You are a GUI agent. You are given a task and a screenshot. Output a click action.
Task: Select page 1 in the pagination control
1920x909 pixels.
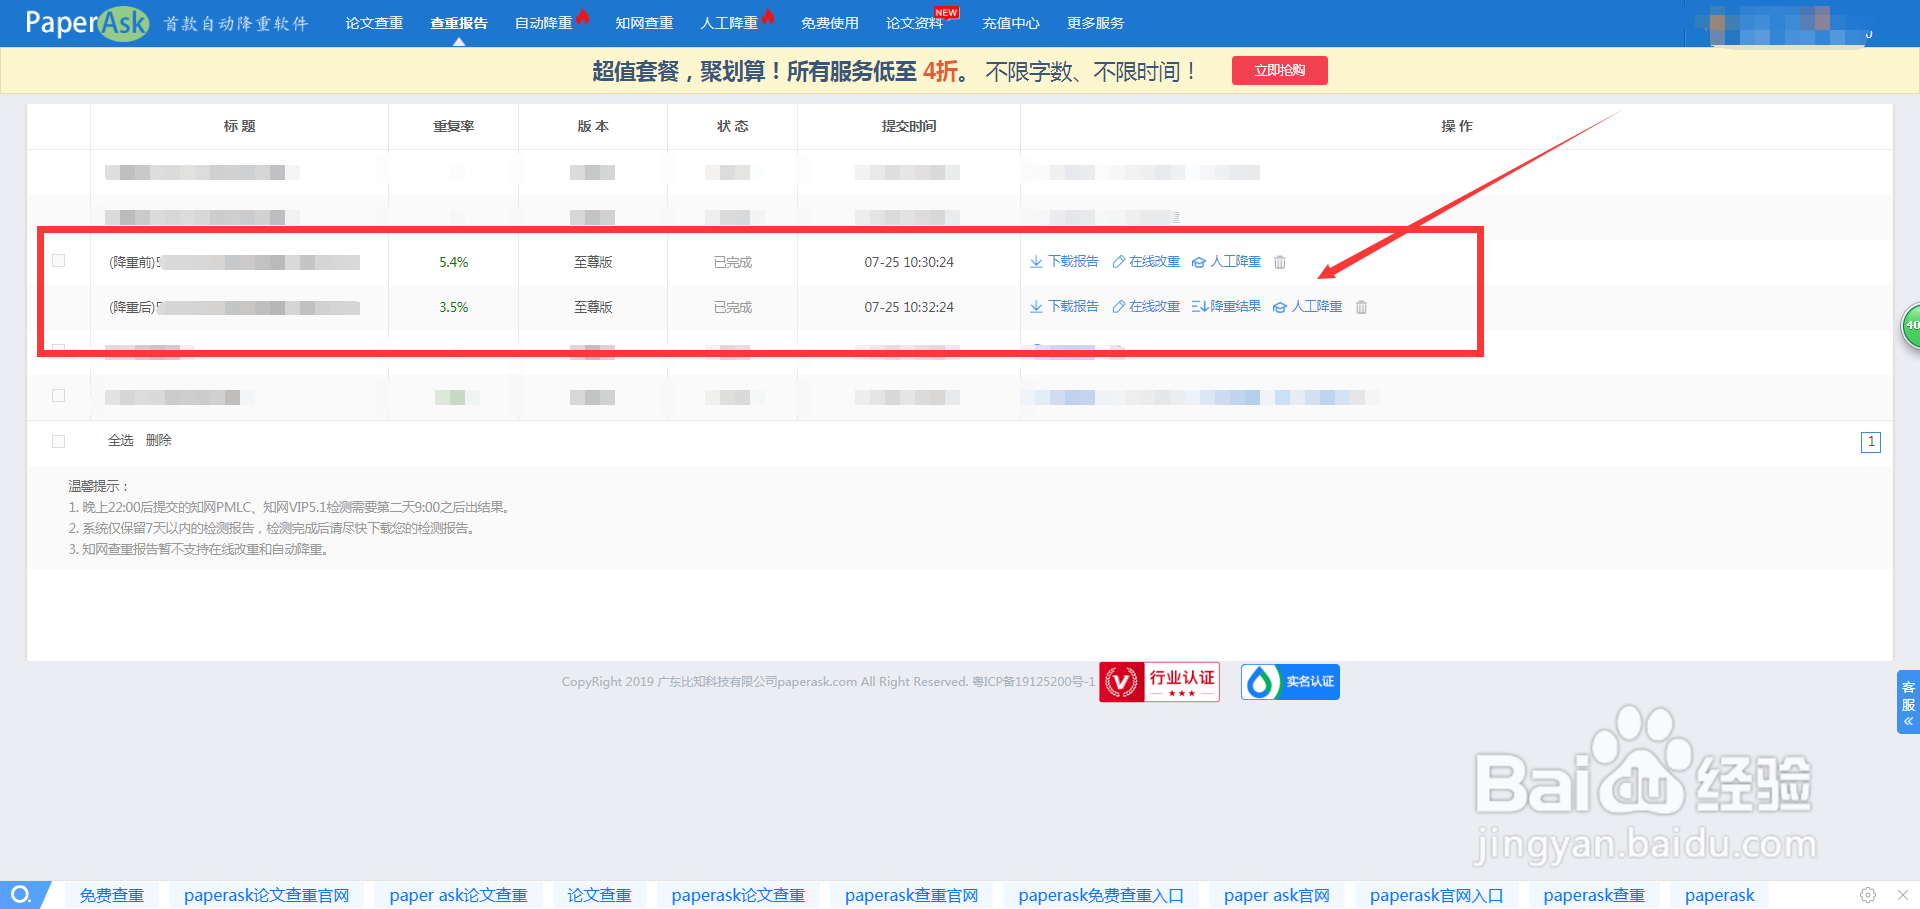[1870, 441]
